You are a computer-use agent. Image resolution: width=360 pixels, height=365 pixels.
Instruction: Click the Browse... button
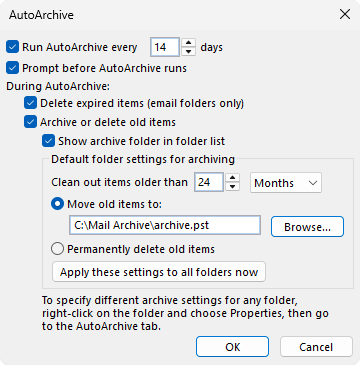tap(307, 227)
